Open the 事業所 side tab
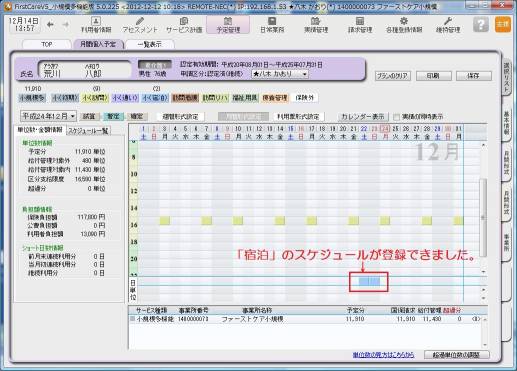Viewport: 517px width, 371px height. point(506,242)
